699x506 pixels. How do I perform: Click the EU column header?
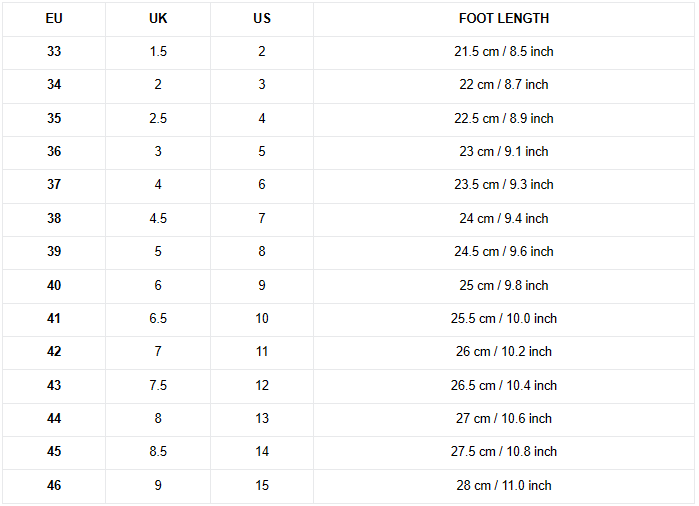[54, 19]
